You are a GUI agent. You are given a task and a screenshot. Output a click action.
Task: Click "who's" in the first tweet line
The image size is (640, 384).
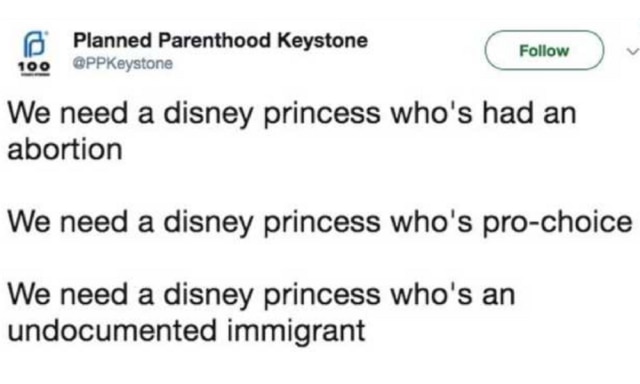431,114
